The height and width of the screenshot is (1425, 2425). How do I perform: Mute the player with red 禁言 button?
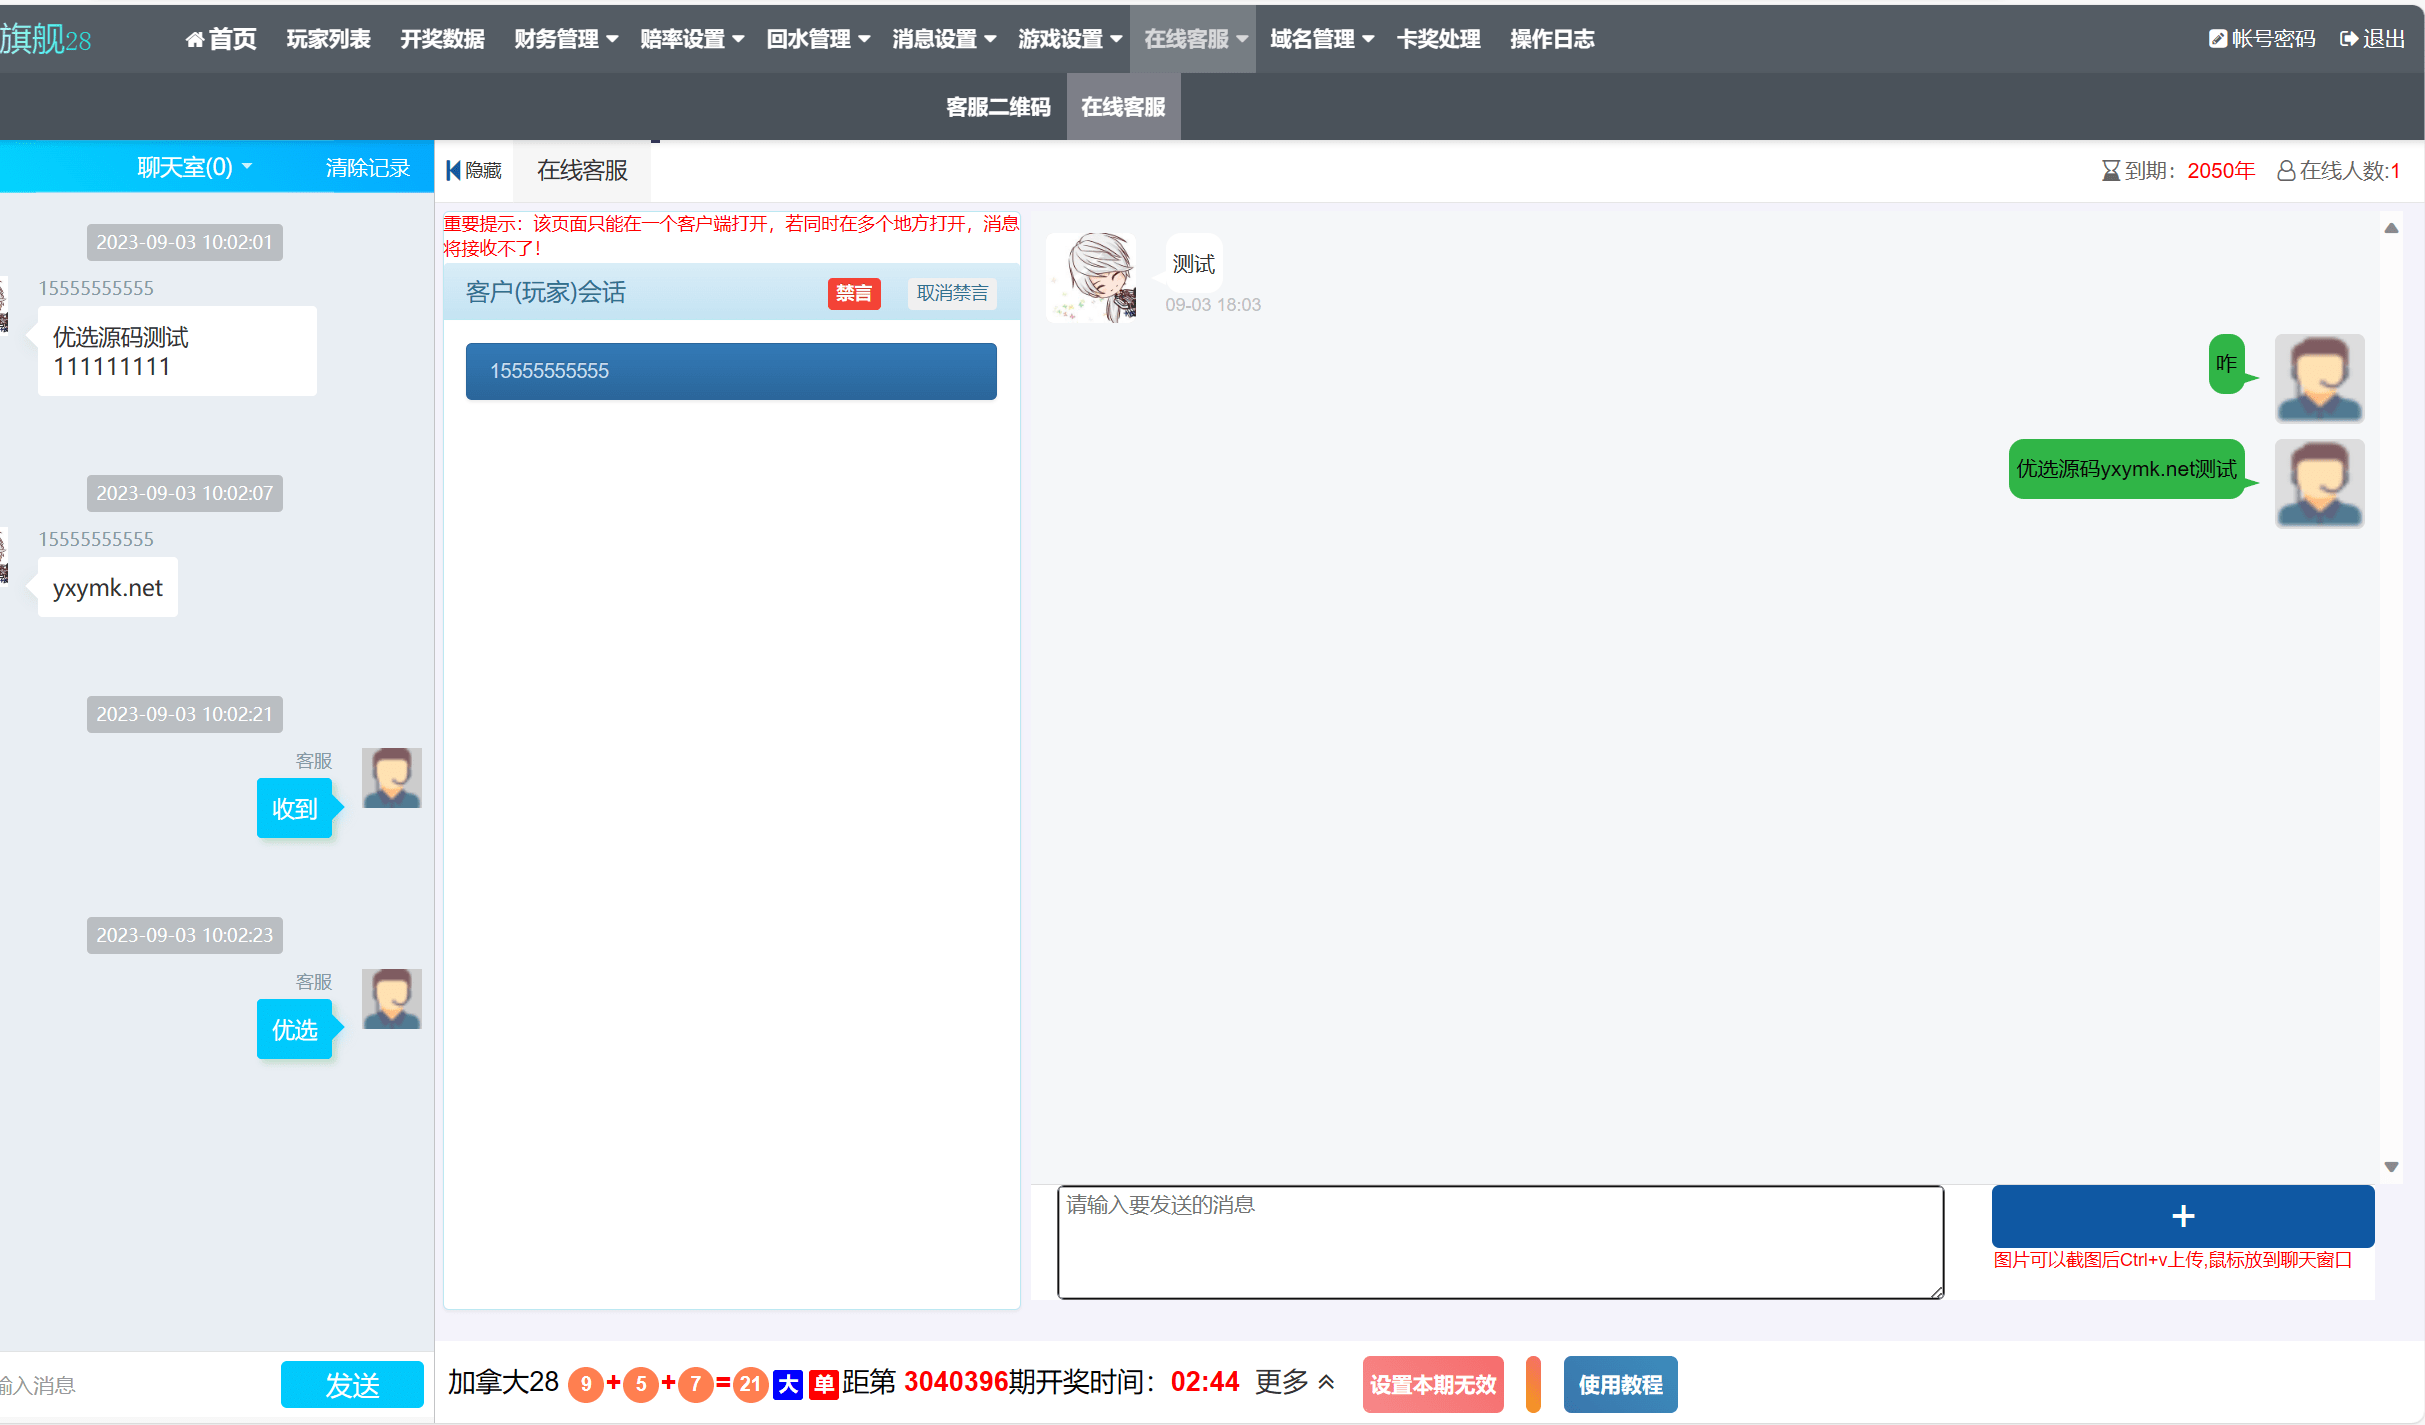pos(853,293)
